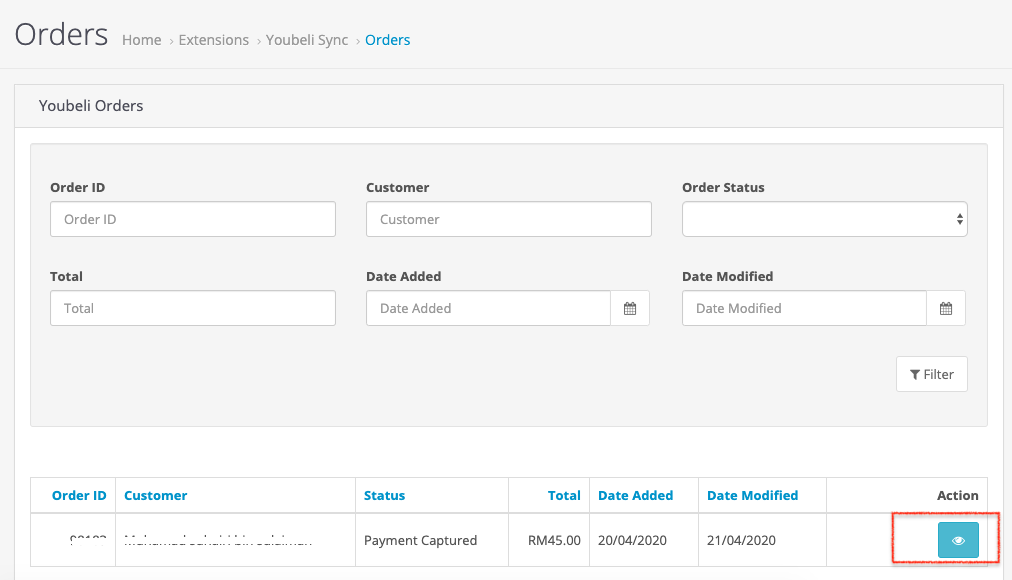Select the Total input field
The width and height of the screenshot is (1012, 580).
[x=192, y=309]
